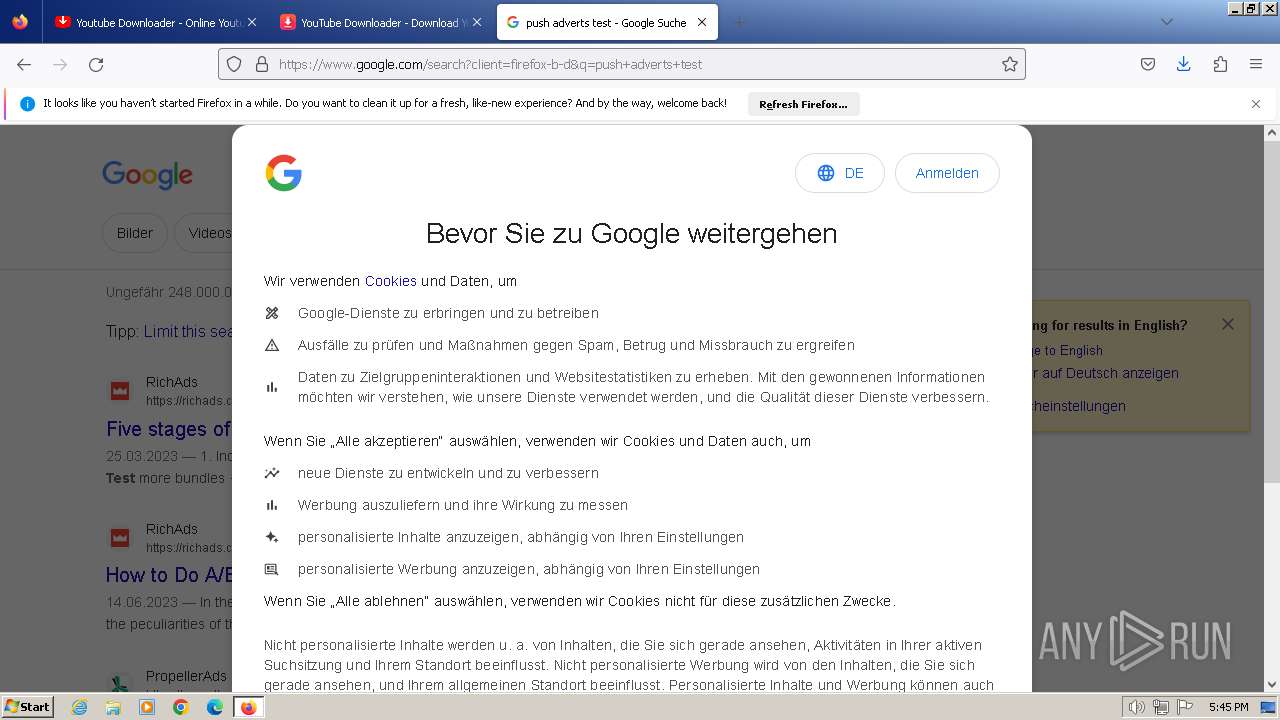Click the Limit this search tip link

(188, 331)
